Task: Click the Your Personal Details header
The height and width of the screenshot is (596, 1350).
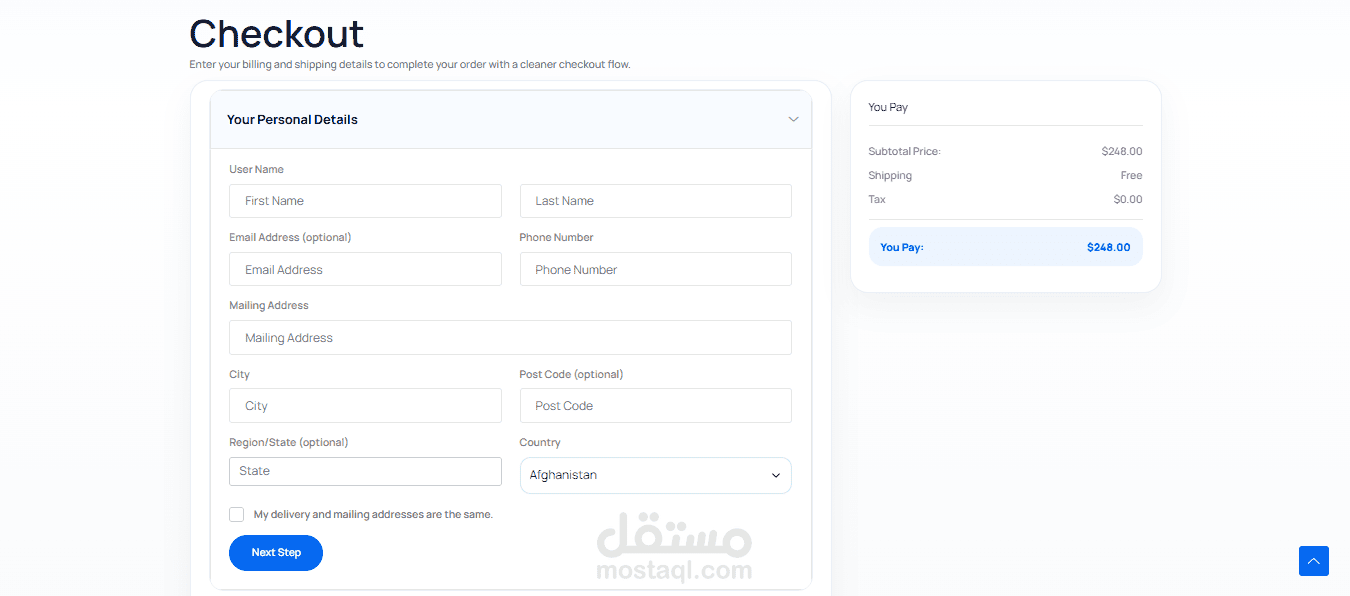Action: tap(292, 119)
